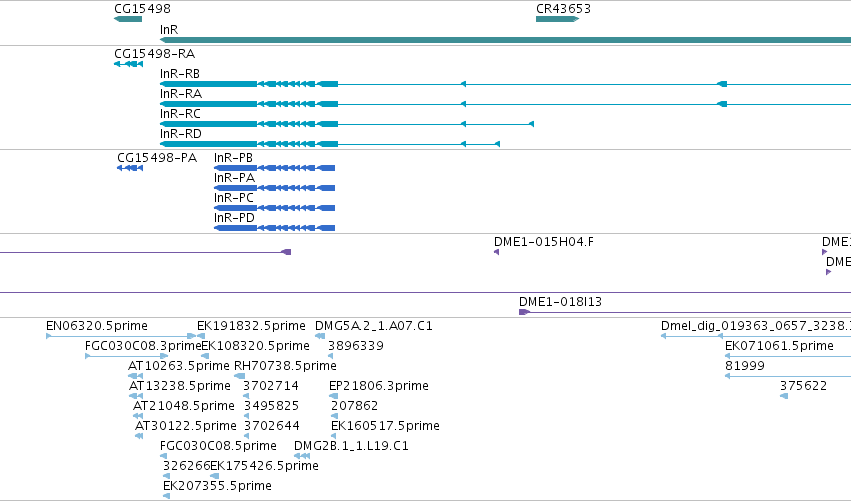Click the DME1-015H04.F purple arrow marker

click(496, 252)
